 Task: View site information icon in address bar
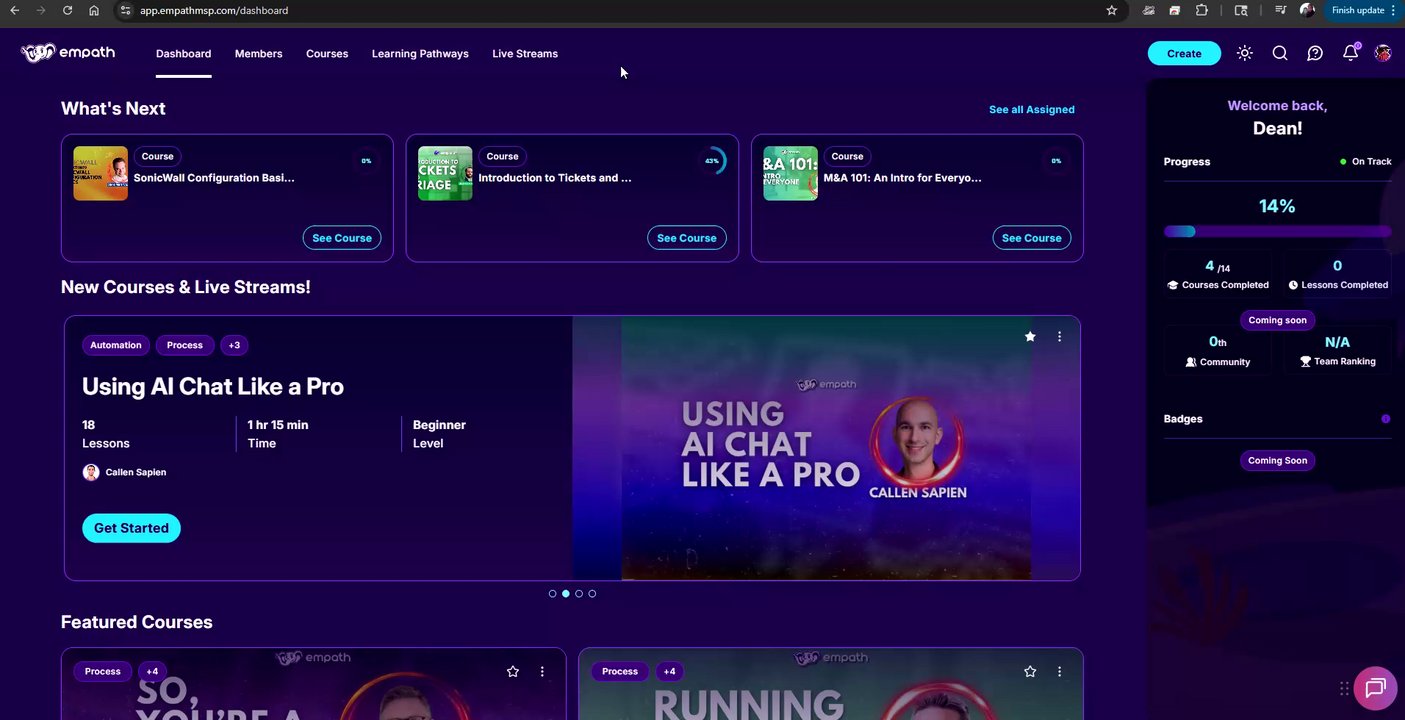[x=125, y=10]
